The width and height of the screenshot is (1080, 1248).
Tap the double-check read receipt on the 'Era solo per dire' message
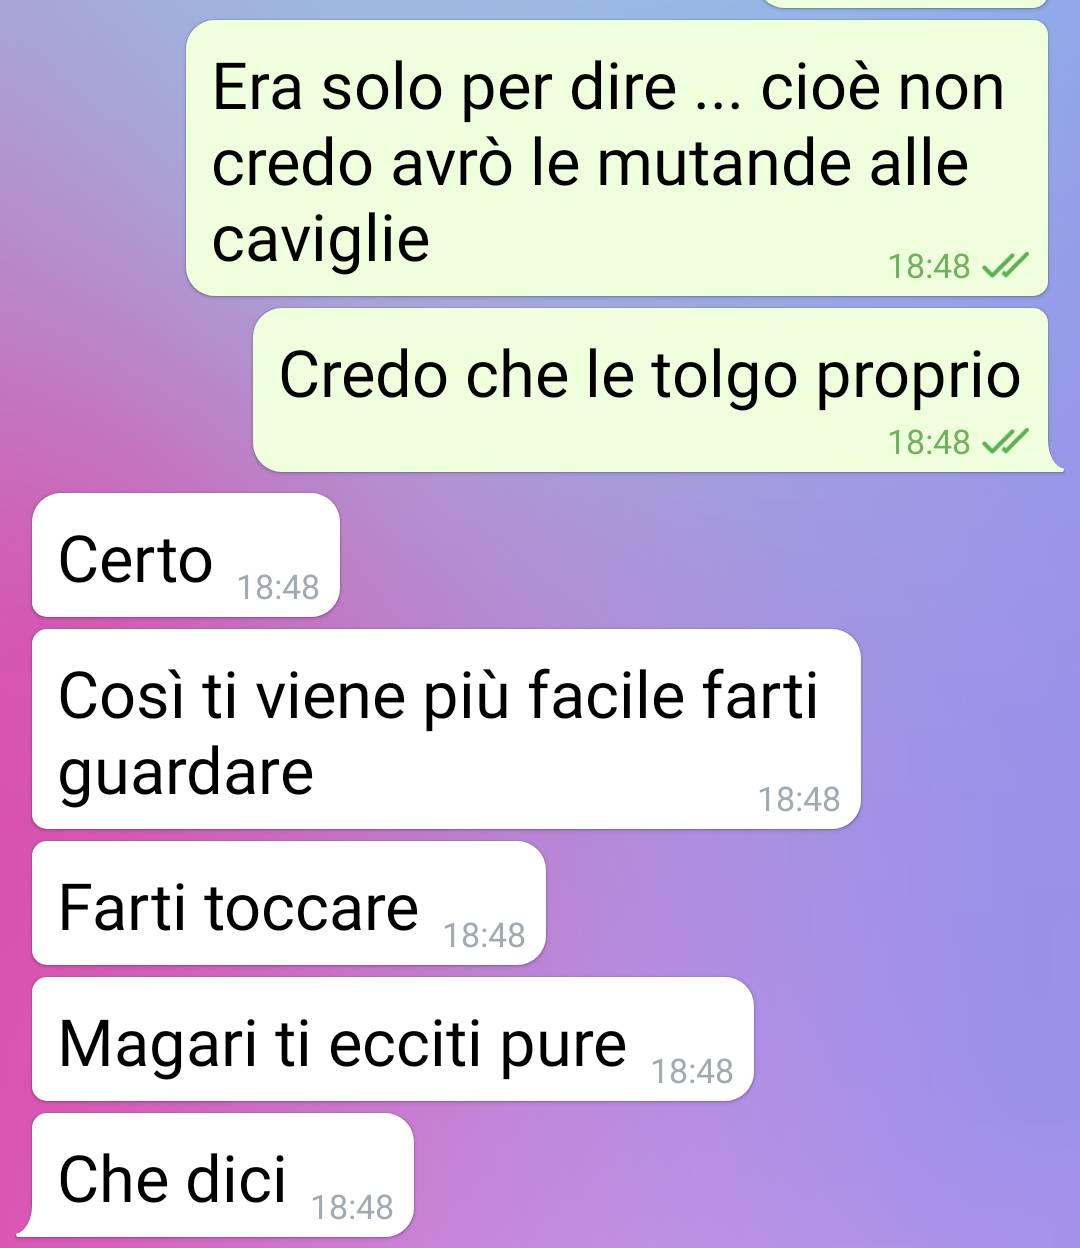[1004, 266]
